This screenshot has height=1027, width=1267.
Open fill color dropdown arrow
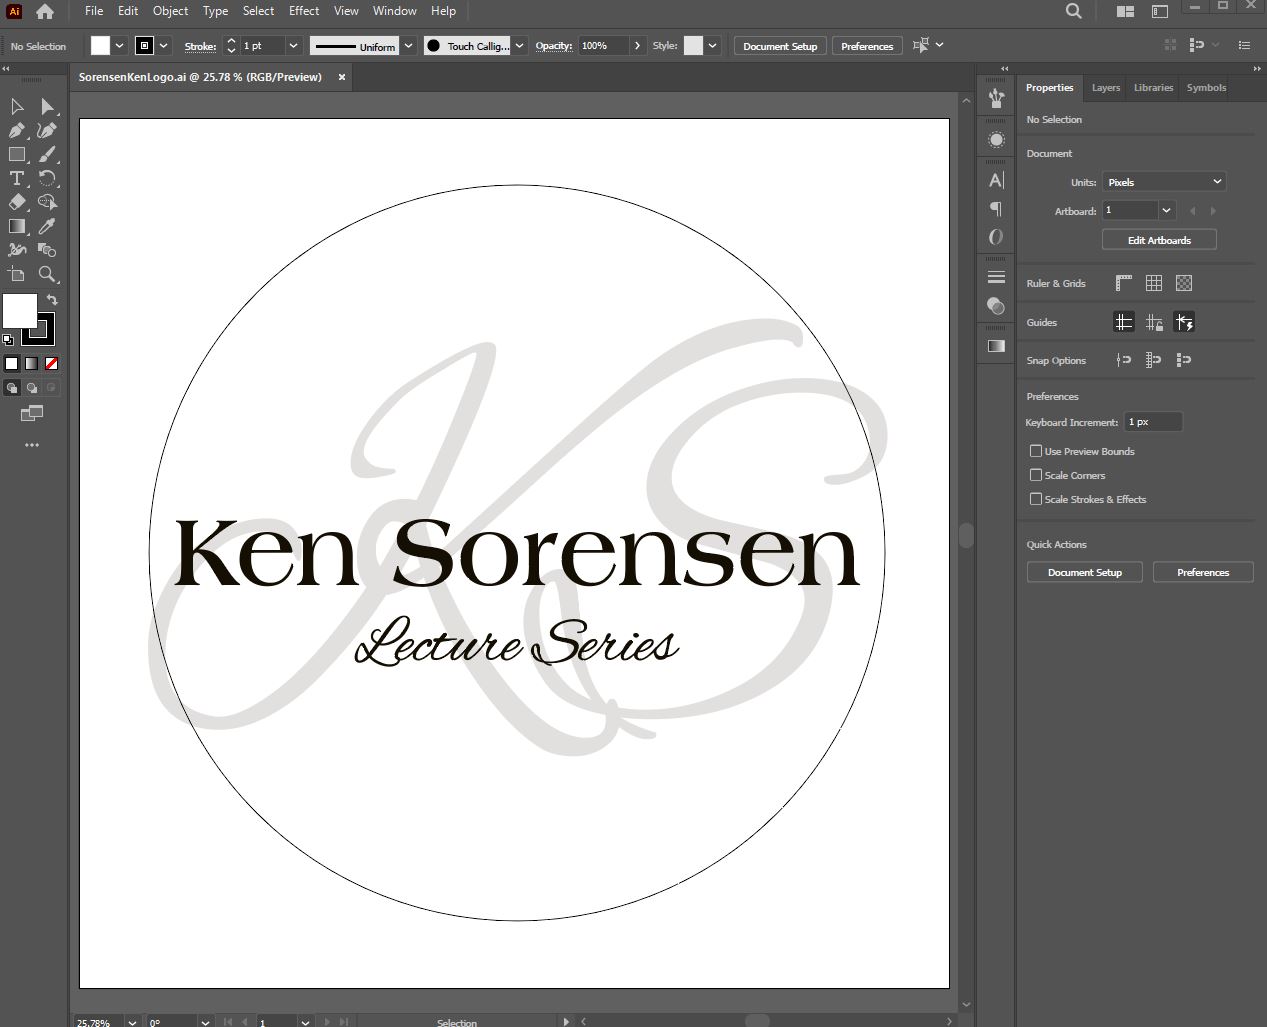pyautogui.click(x=119, y=46)
